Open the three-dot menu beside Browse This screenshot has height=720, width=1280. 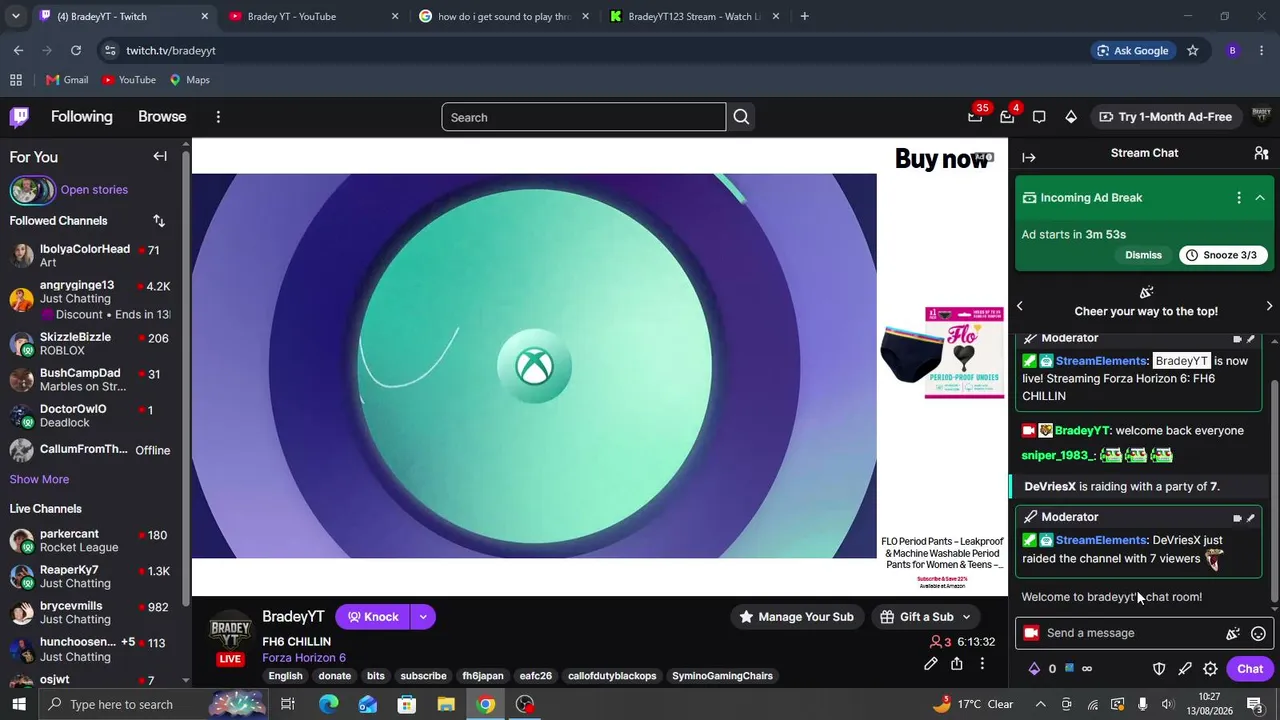click(x=218, y=117)
